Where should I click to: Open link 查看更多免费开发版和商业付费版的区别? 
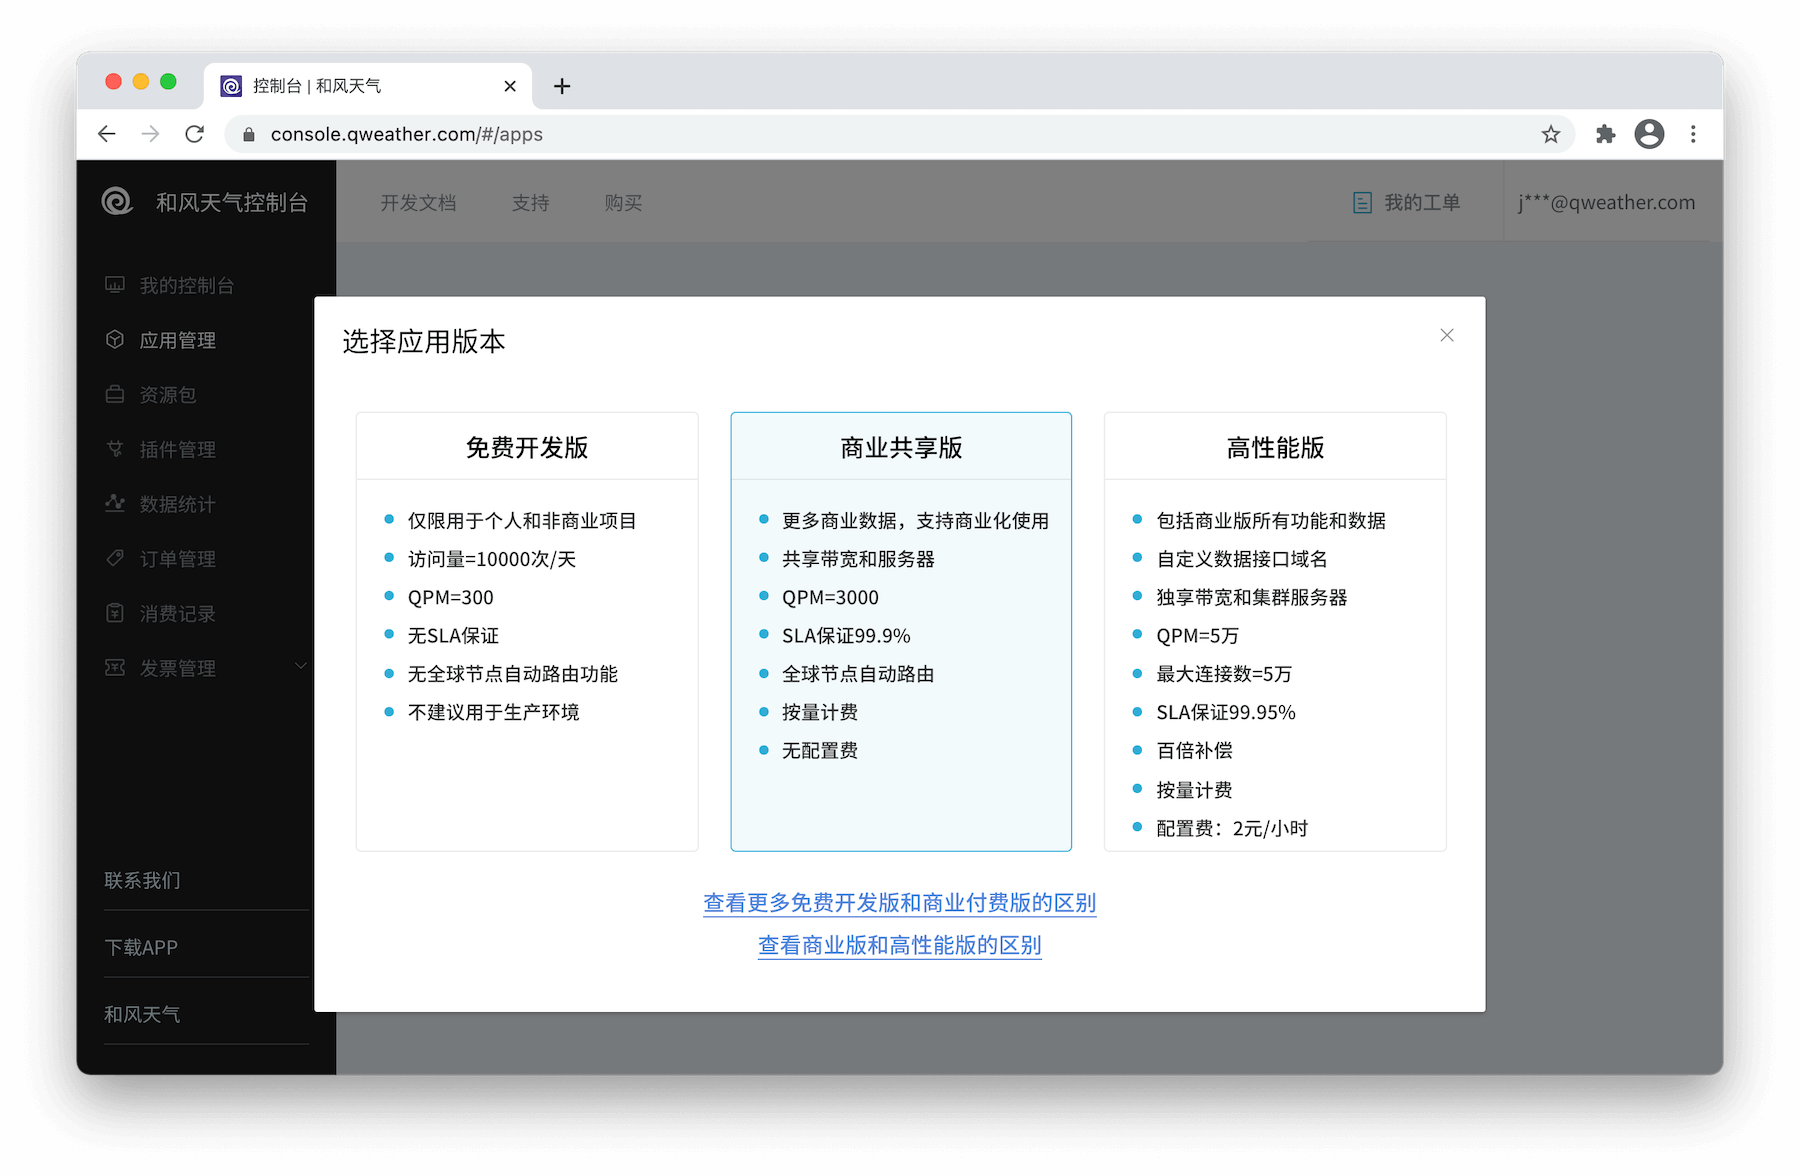pyautogui.click(x=900, y=903)
